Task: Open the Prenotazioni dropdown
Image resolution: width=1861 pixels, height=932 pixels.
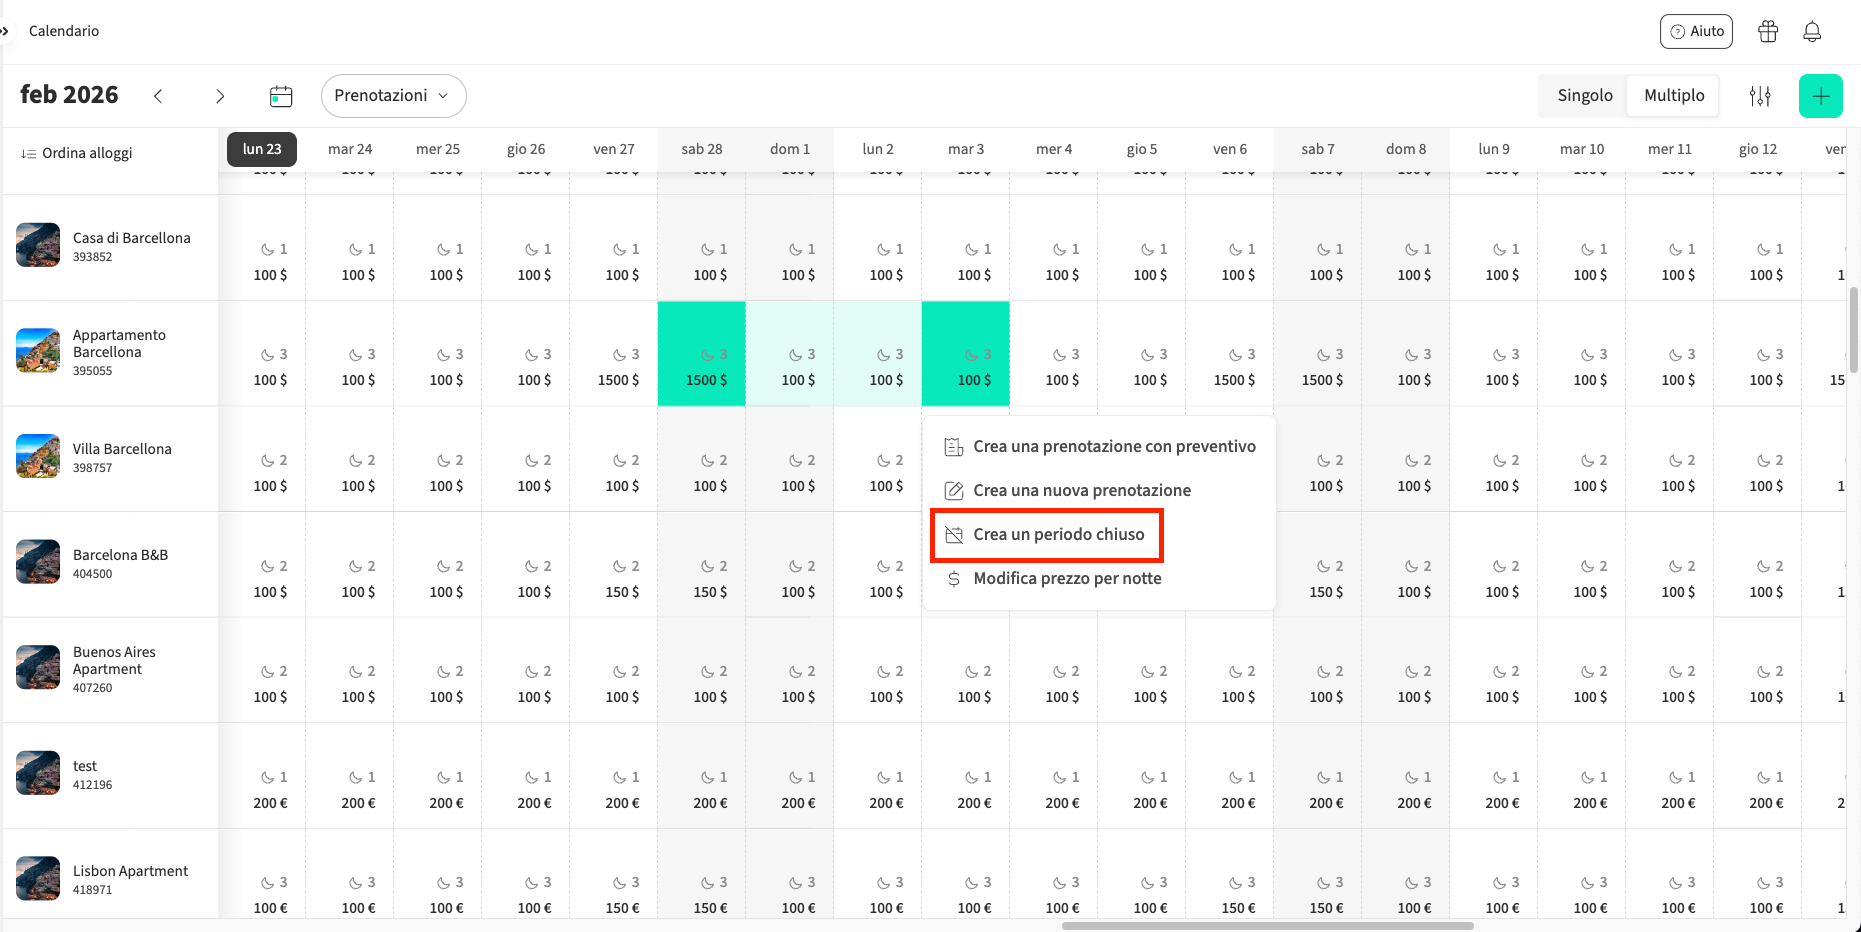Action: [393, 96]
